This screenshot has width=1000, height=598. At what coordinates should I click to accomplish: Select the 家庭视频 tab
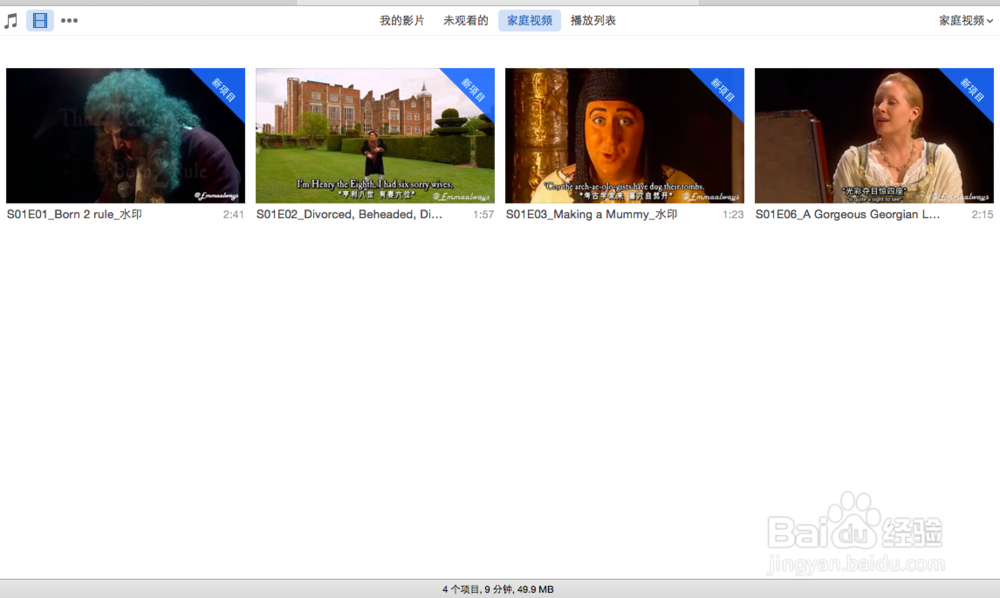[x=529, y=20]
